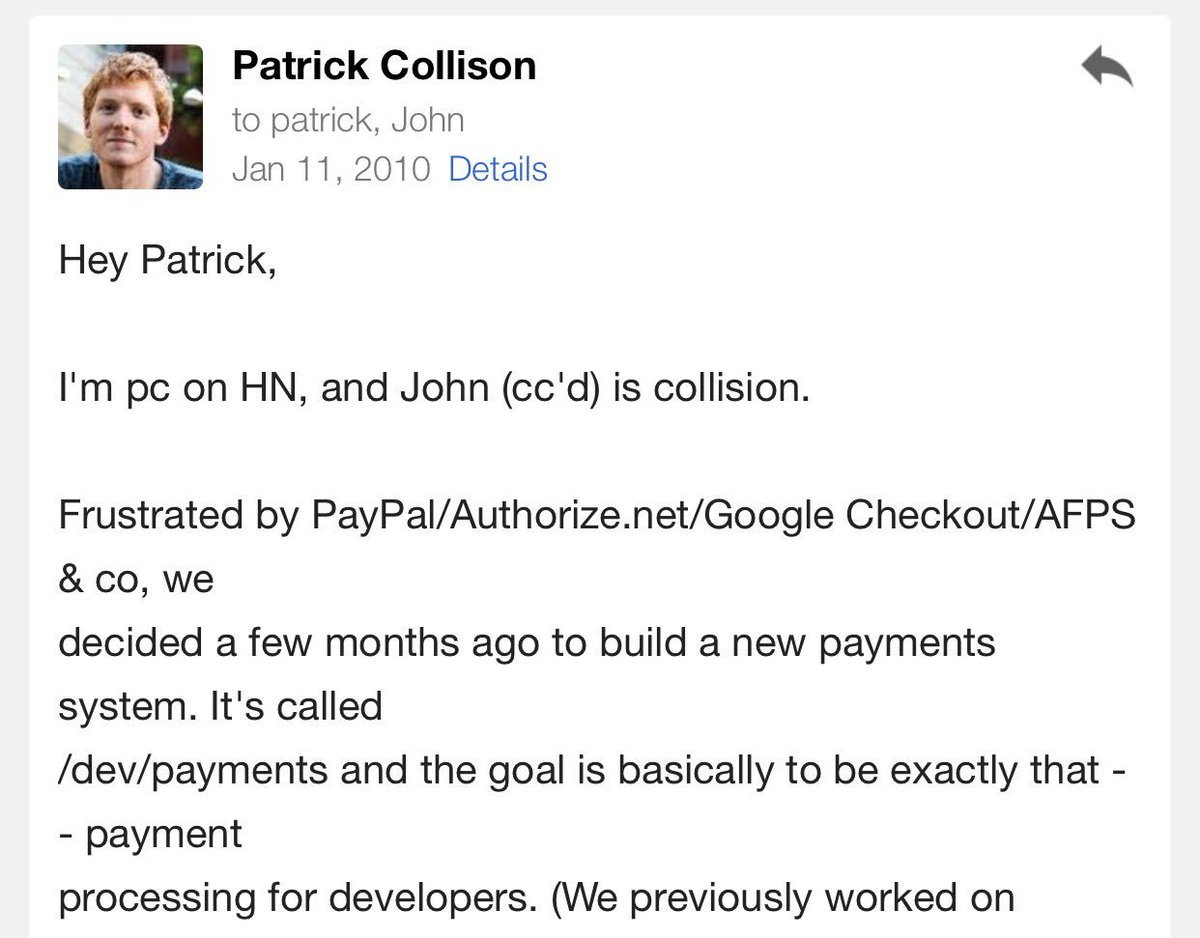
Task: Click the "system. It's called" line
Action: (220, 706)
